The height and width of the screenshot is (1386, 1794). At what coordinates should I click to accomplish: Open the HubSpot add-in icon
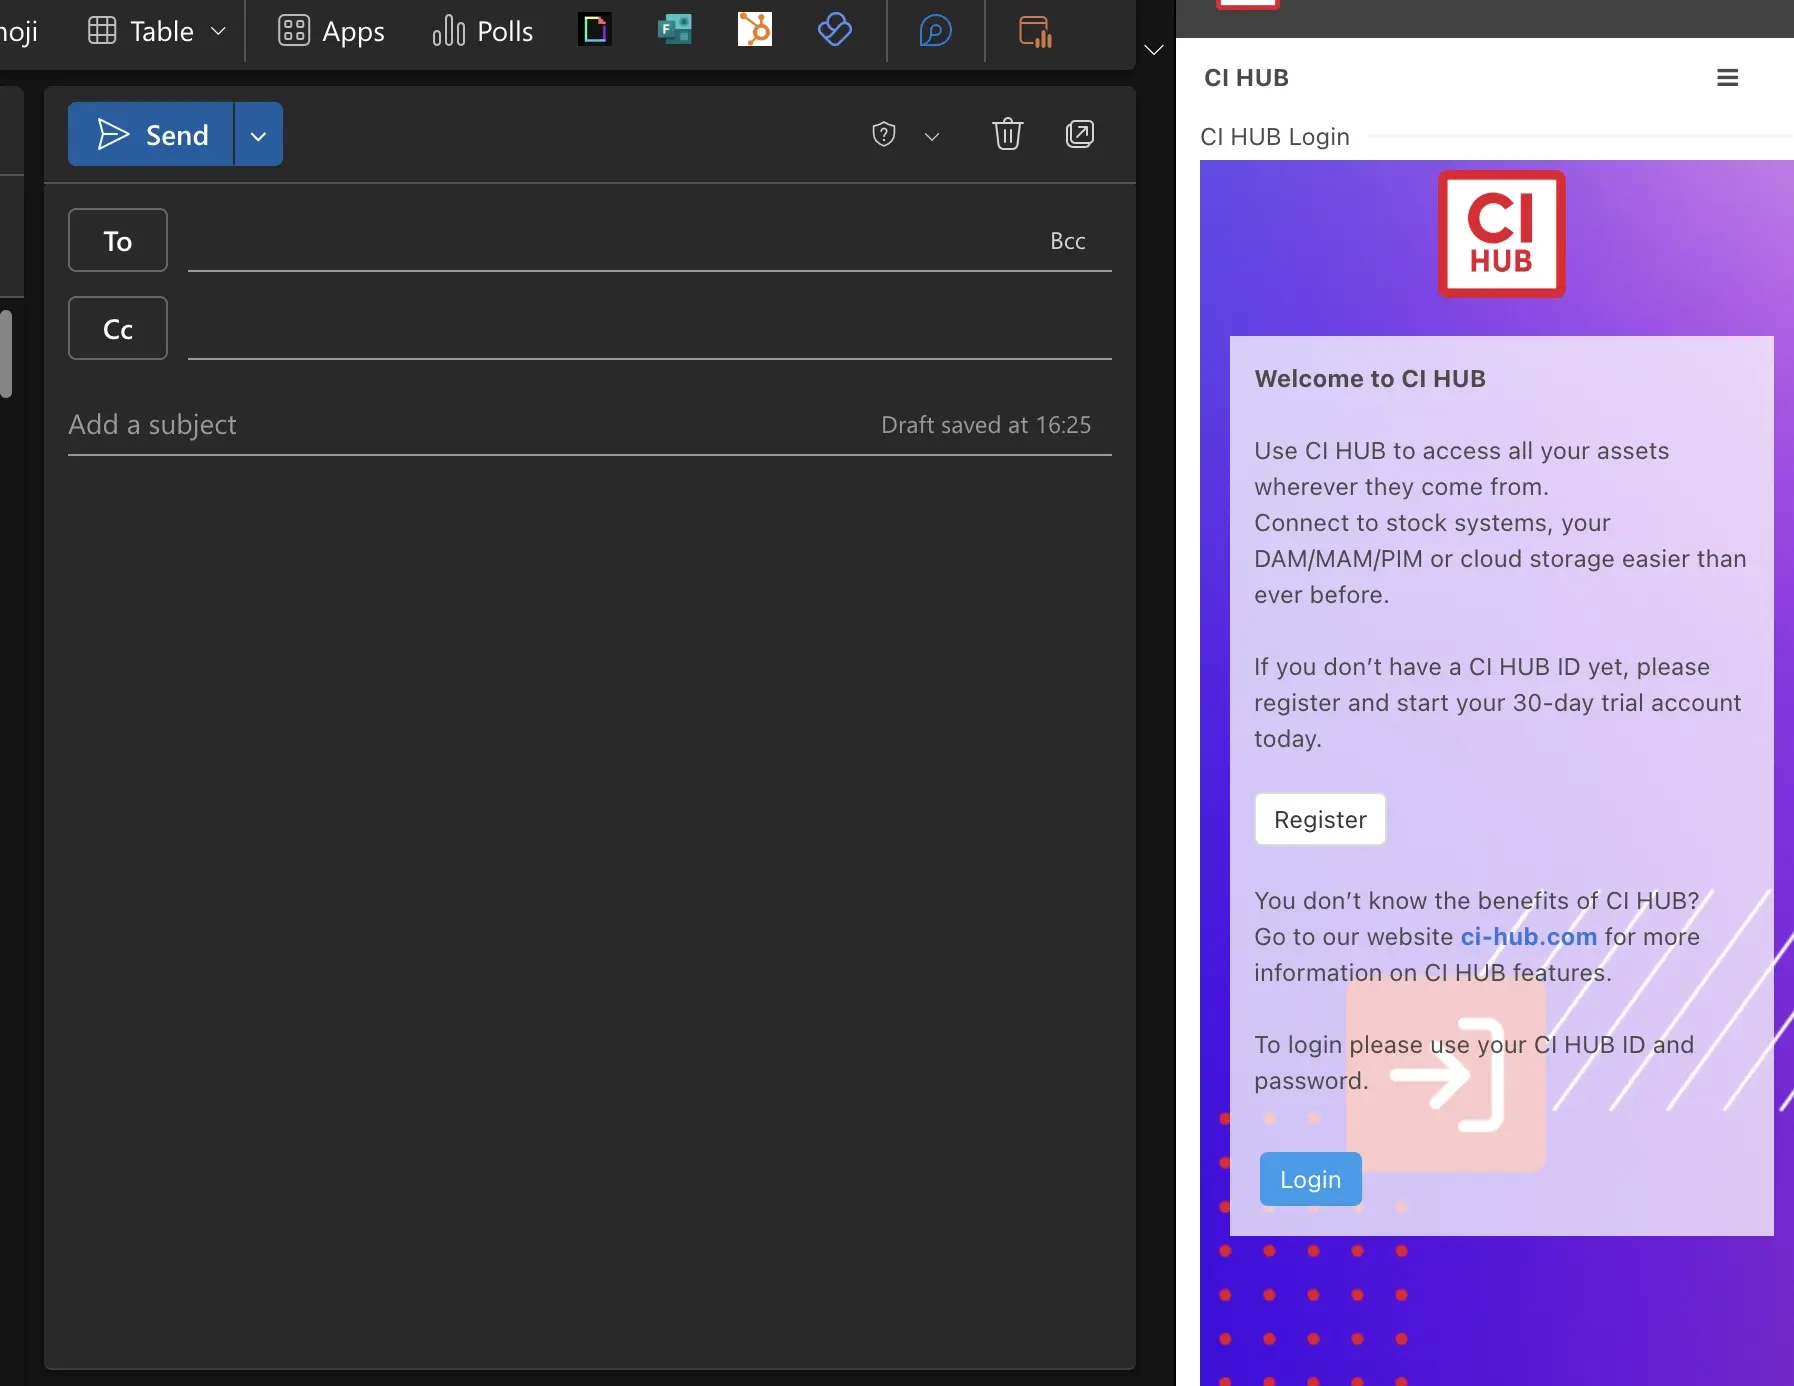click(755, 30)
